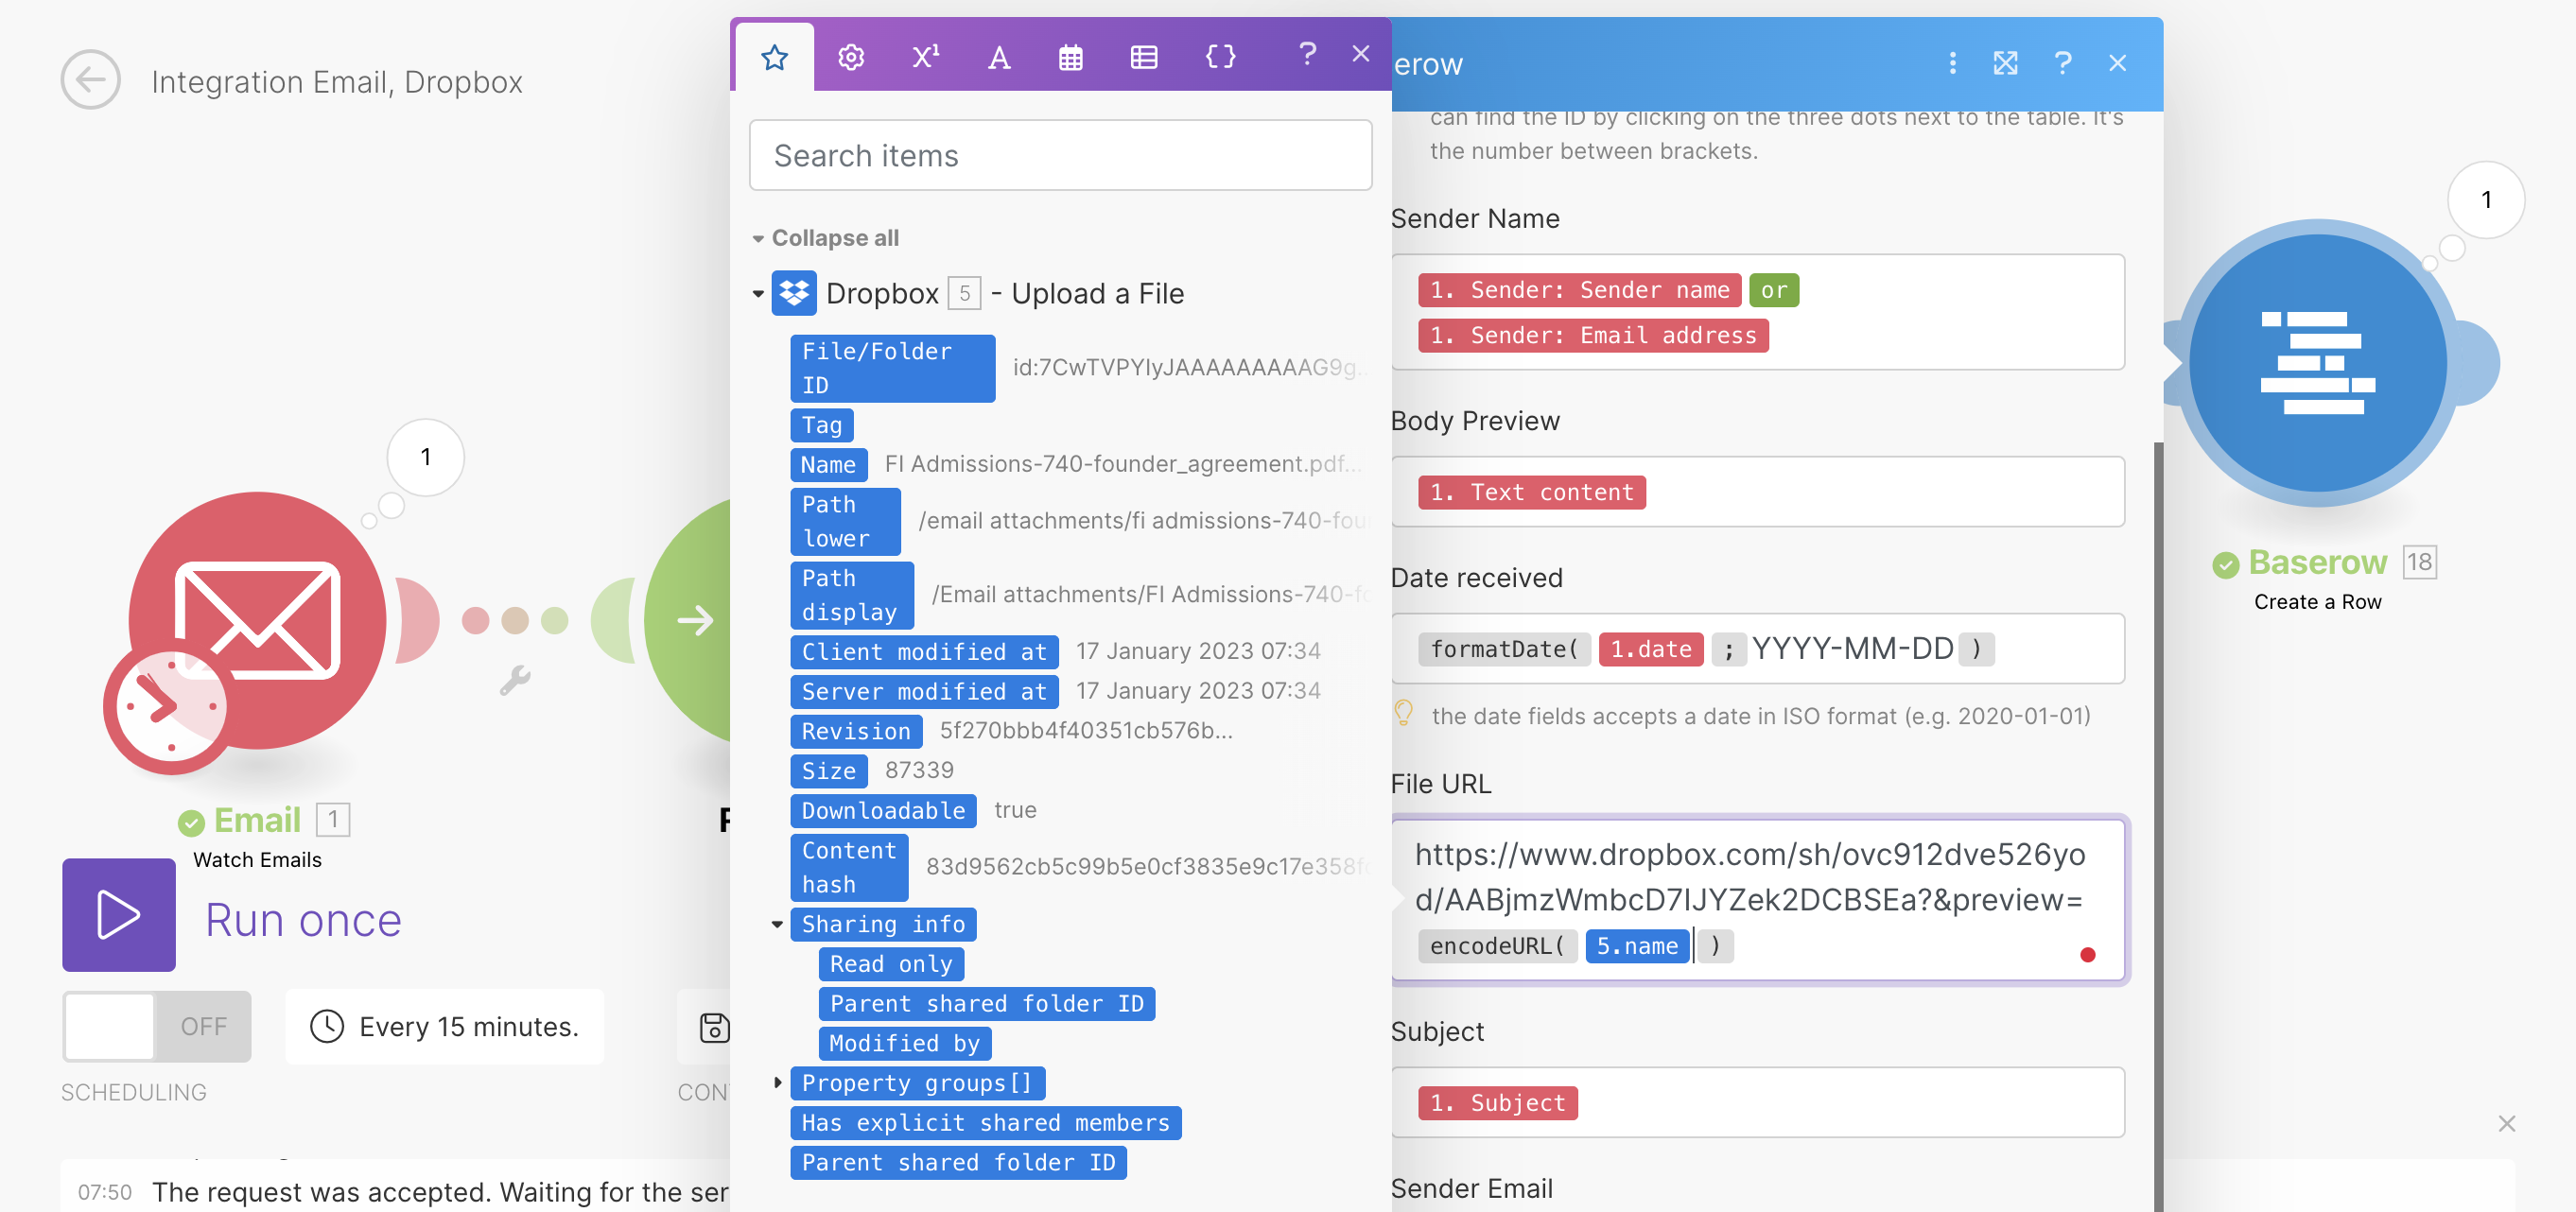Insert the Path display variable pill
Image resolution: width=2576 pixels, height=1212 pixels.
coord(851,594)
